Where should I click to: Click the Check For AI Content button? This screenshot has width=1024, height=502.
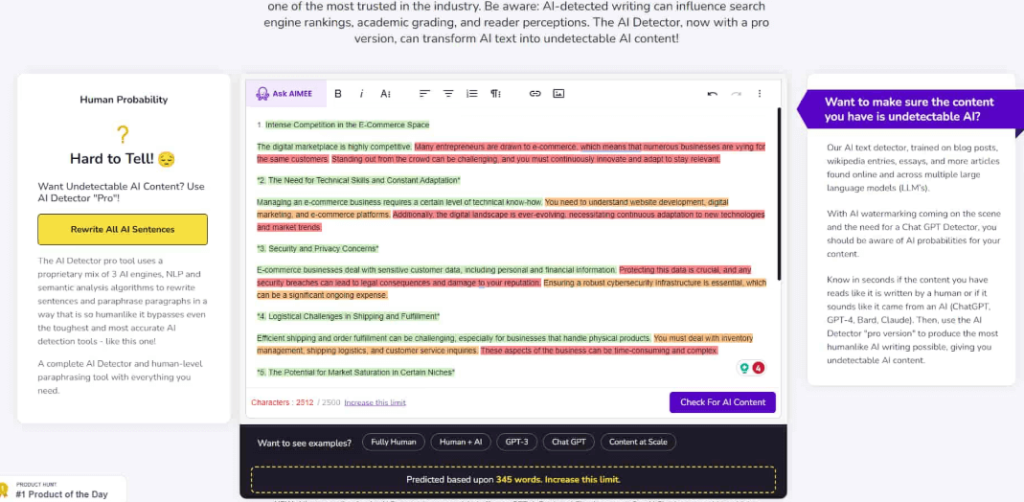tap(722, 402)
